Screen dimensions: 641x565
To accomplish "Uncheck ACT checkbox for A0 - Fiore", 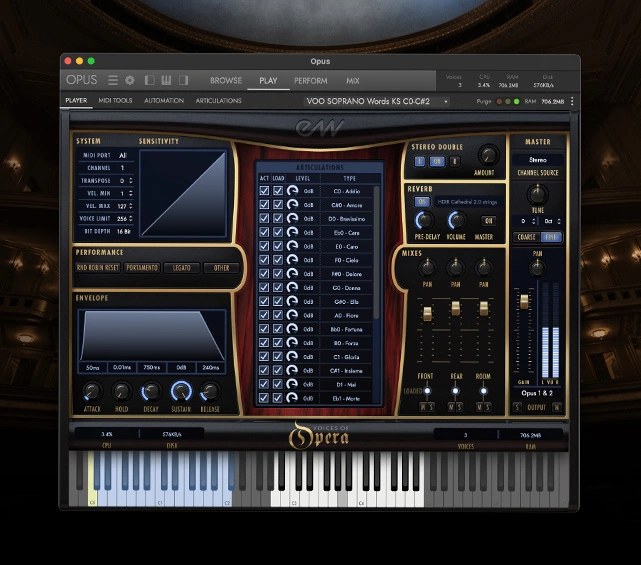I will [264, 315].
